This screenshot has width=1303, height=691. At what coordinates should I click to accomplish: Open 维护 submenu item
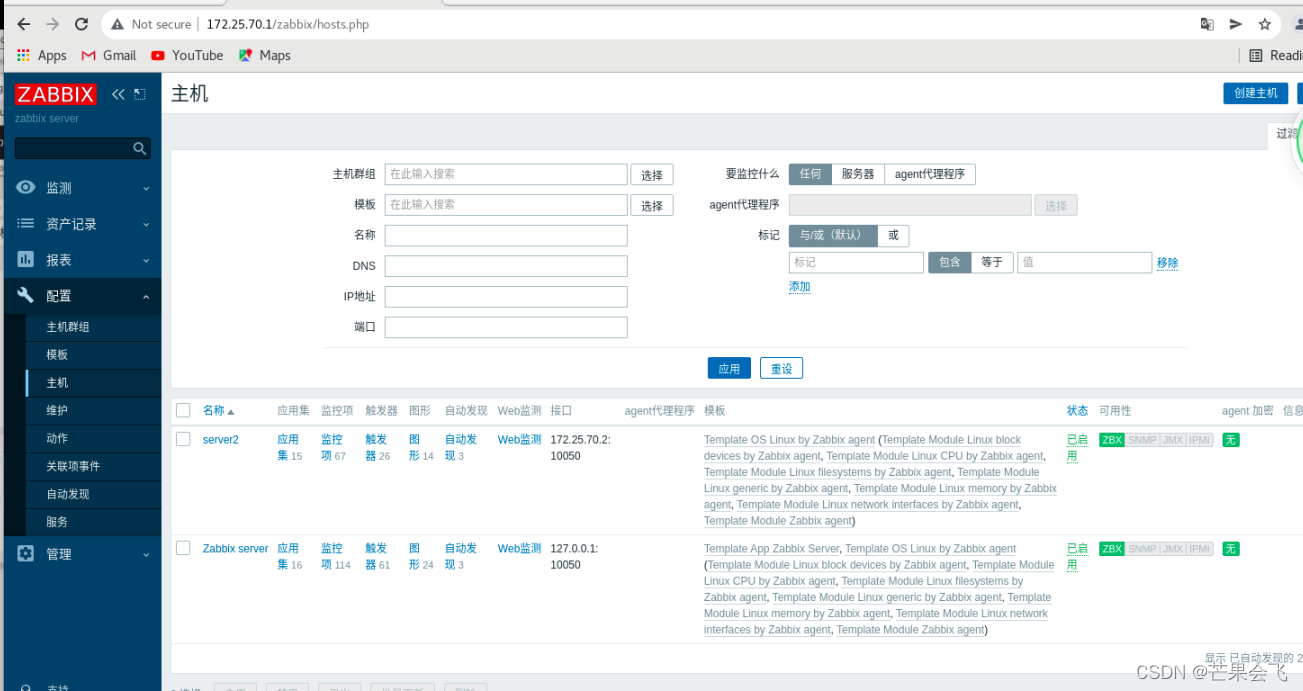pos(57,411)
